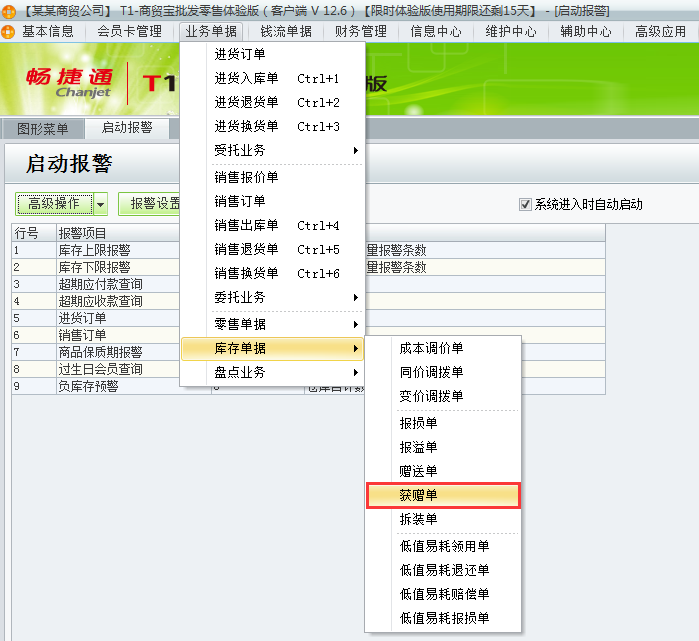Toggle 系统进入时自动启动 checkbox
This screenshot has height=641, width=699.
click(x=525, y=205)
